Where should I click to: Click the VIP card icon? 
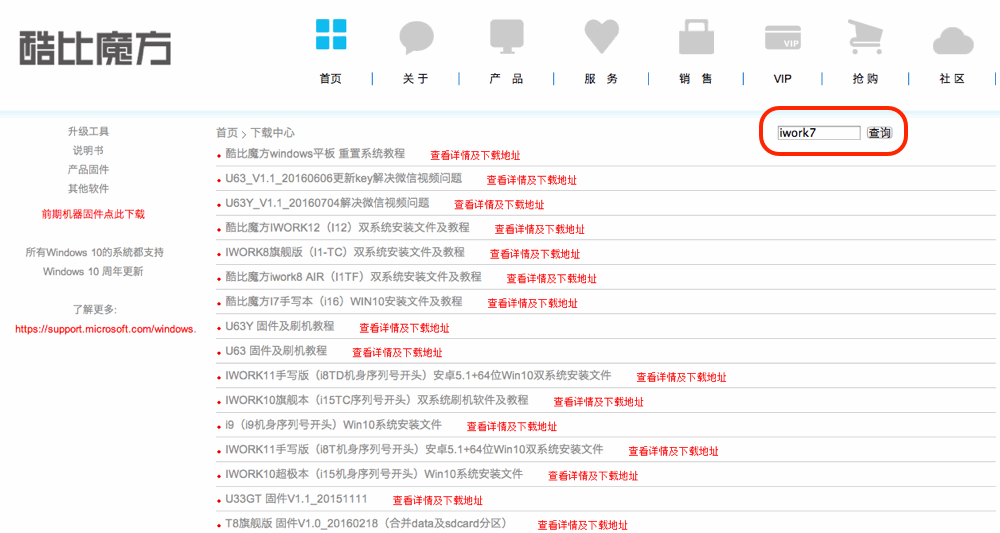783,37
